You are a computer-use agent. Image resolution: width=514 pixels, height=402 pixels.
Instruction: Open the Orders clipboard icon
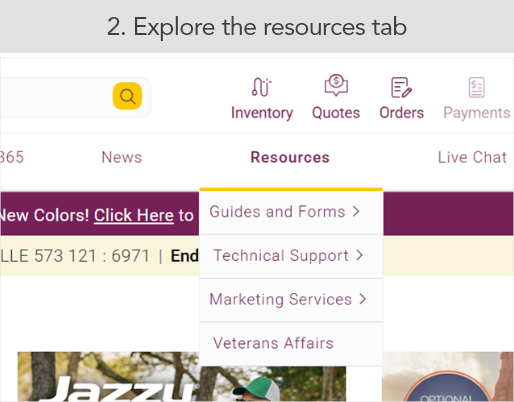coord(401,87)
